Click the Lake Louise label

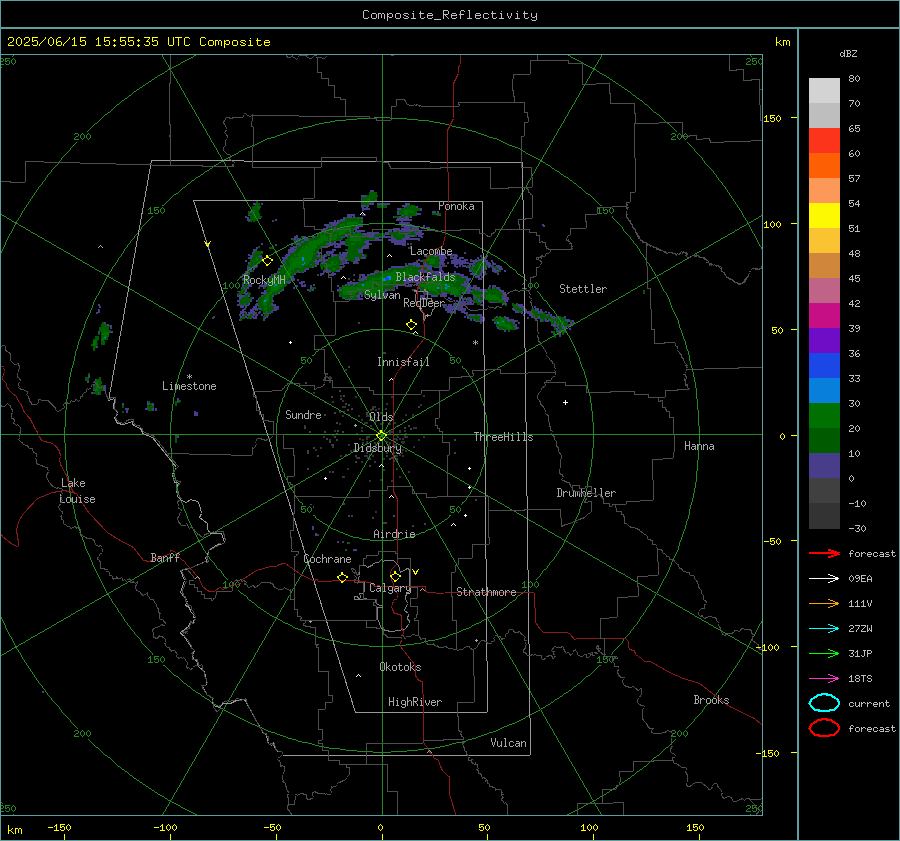click(77, 491)
